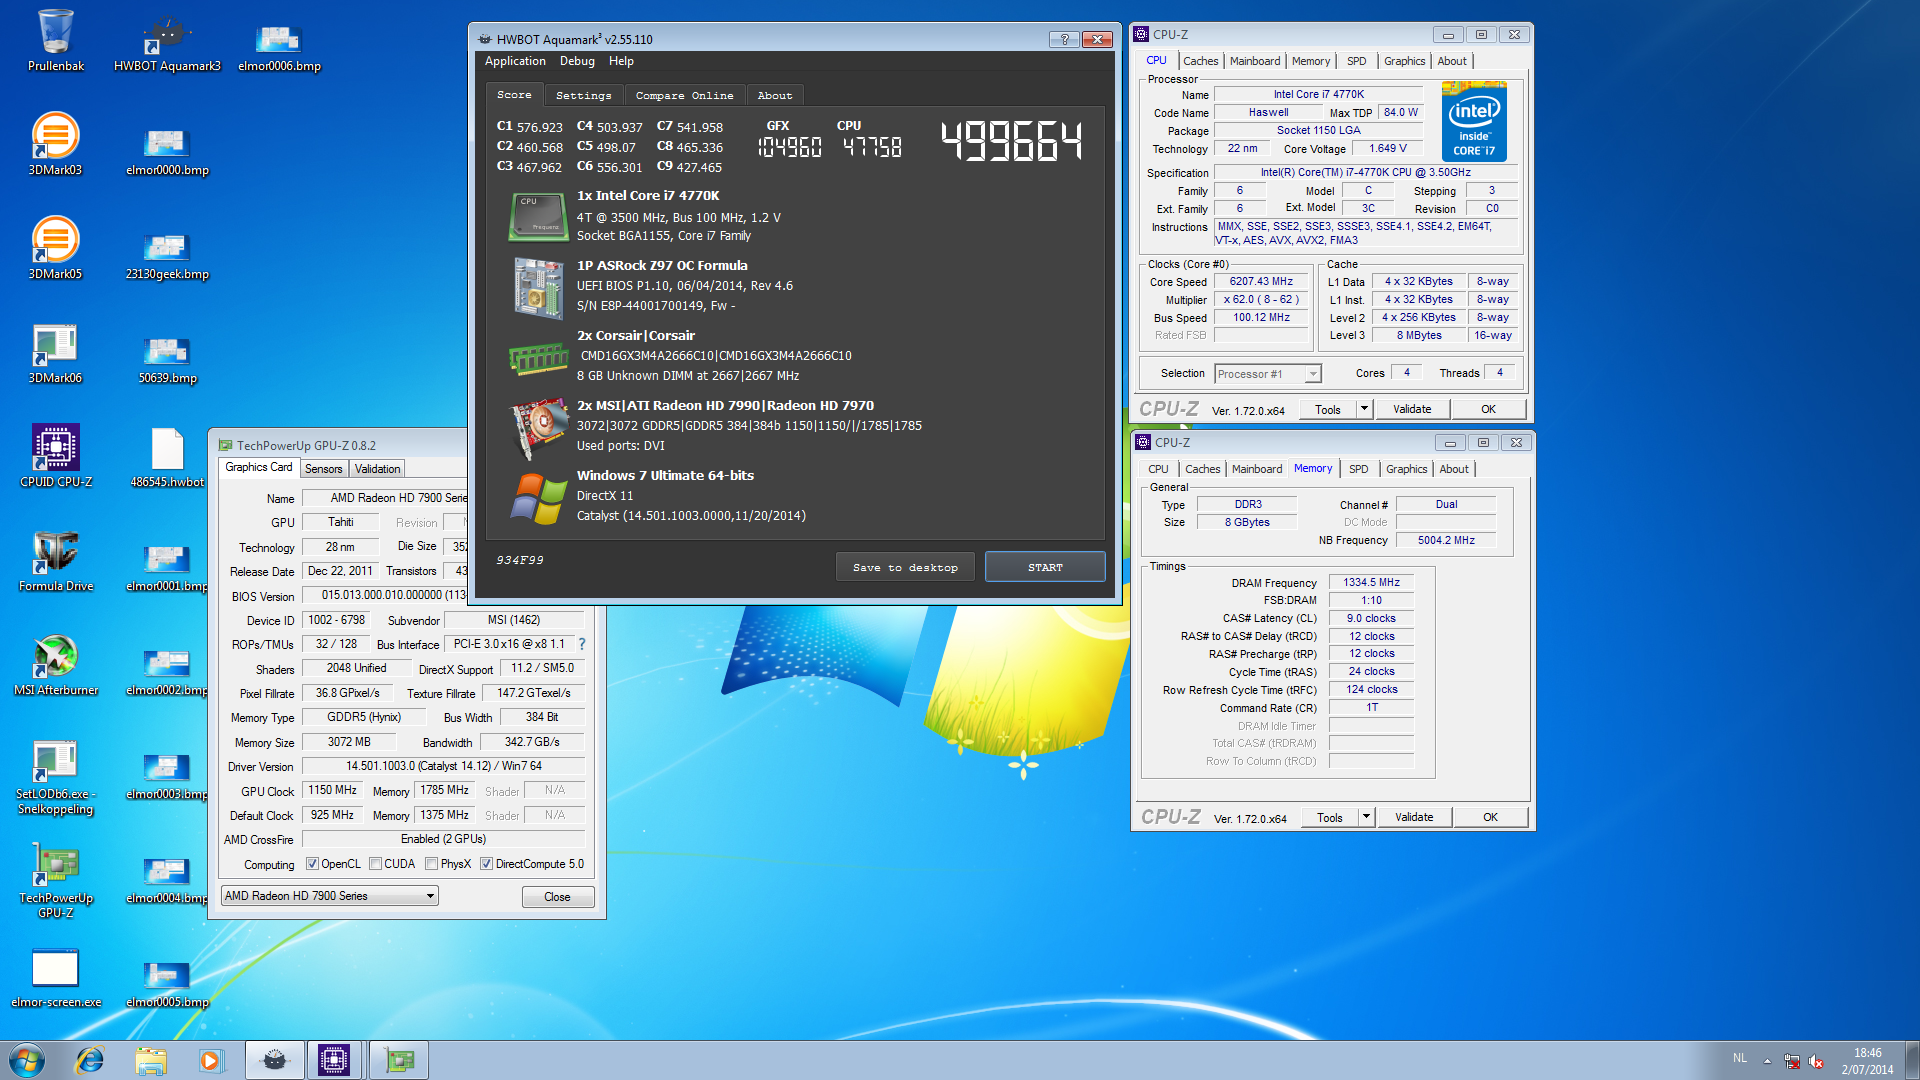
Task: Launch MSI Afterburner desktop shortcut
Action: (56, 664)
